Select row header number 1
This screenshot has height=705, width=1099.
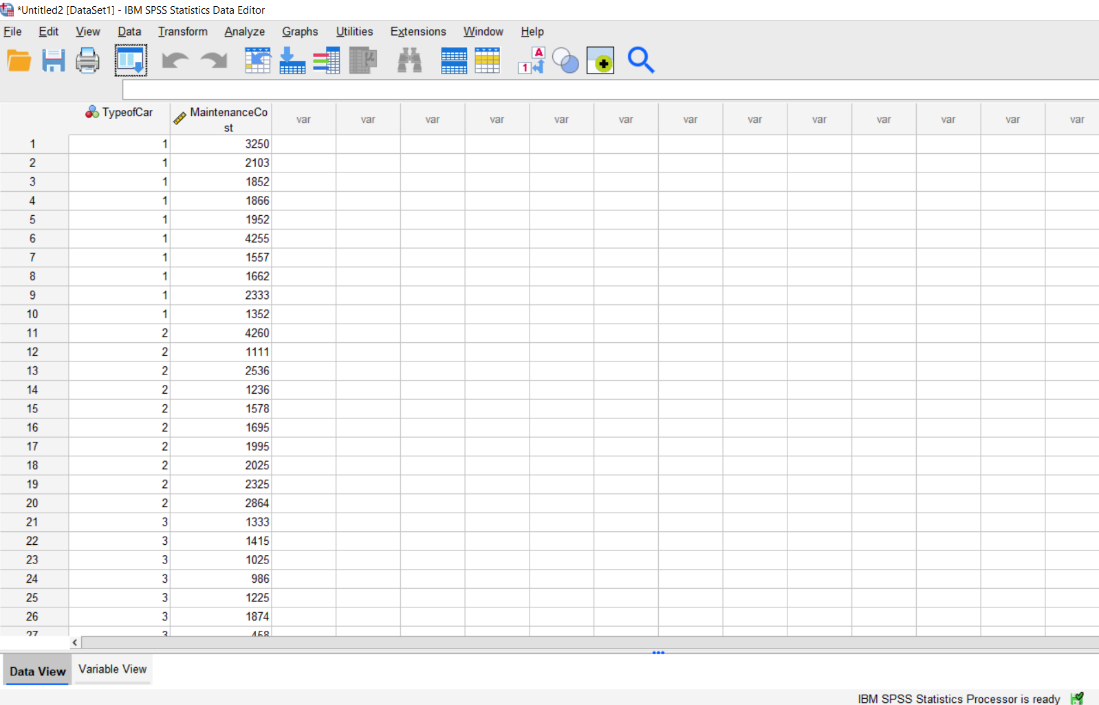click(x=32, y=144)
